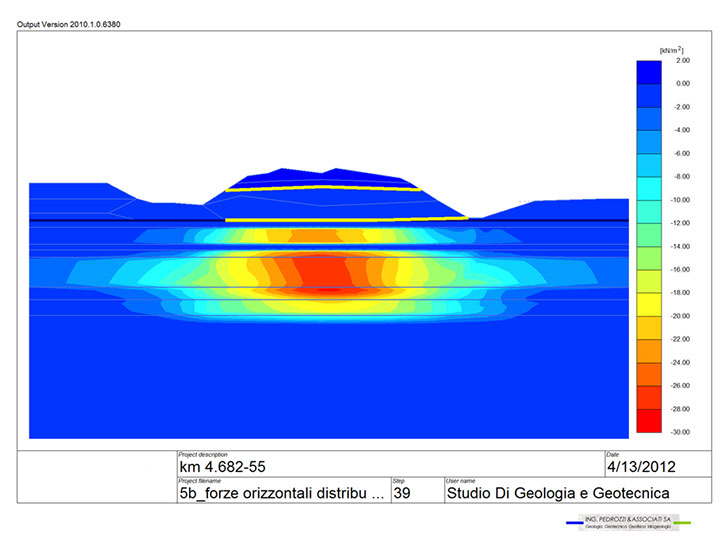Click the -8.00 legend value label
Screen dimensions: 728x546
[x=680, y=176]
